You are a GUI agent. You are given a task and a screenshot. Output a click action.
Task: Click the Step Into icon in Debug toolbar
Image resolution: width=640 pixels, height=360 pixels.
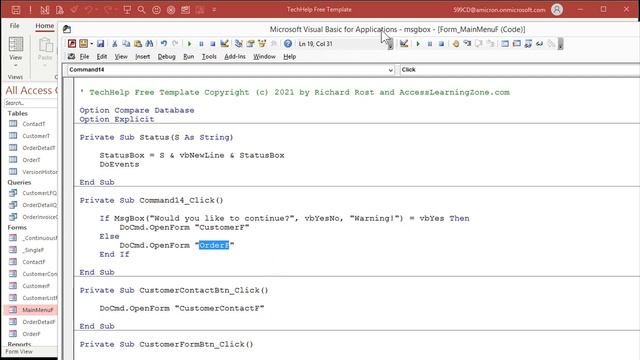(467, 44)
